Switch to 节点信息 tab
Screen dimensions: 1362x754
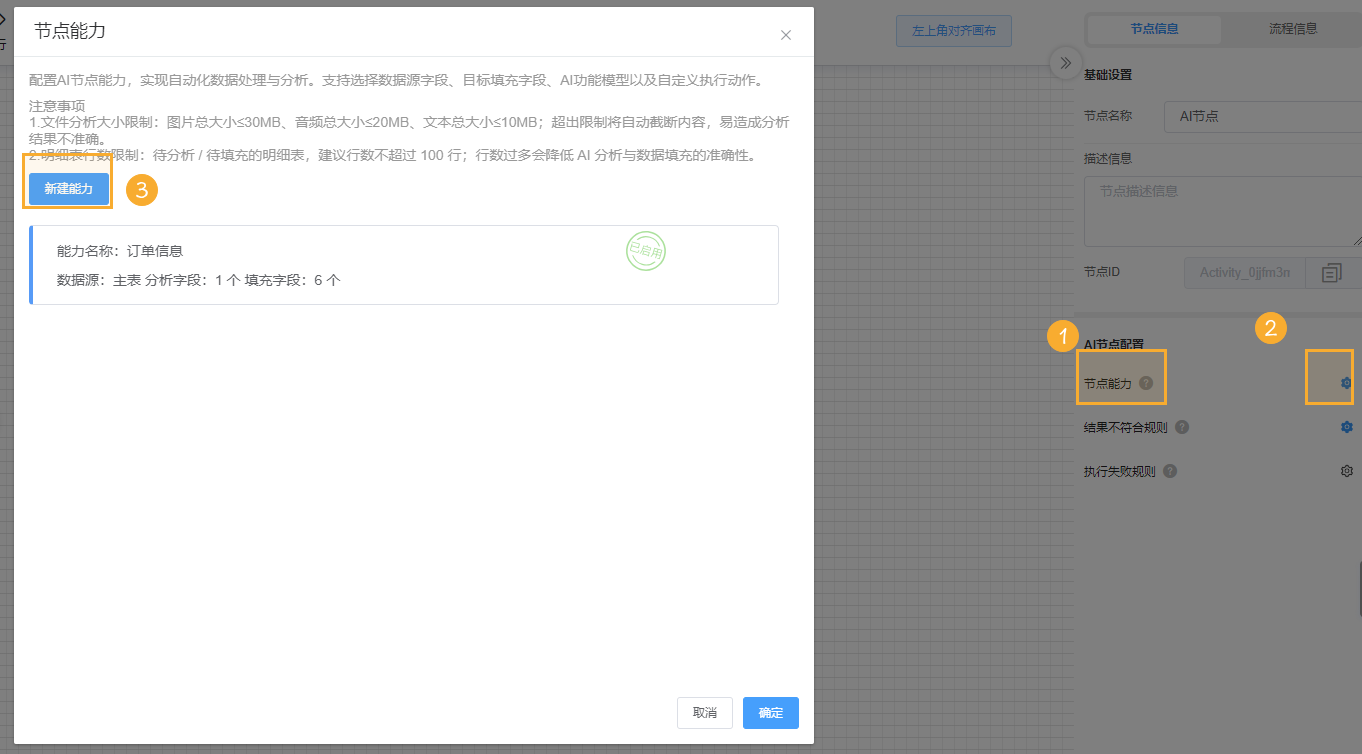(1154, 29)
